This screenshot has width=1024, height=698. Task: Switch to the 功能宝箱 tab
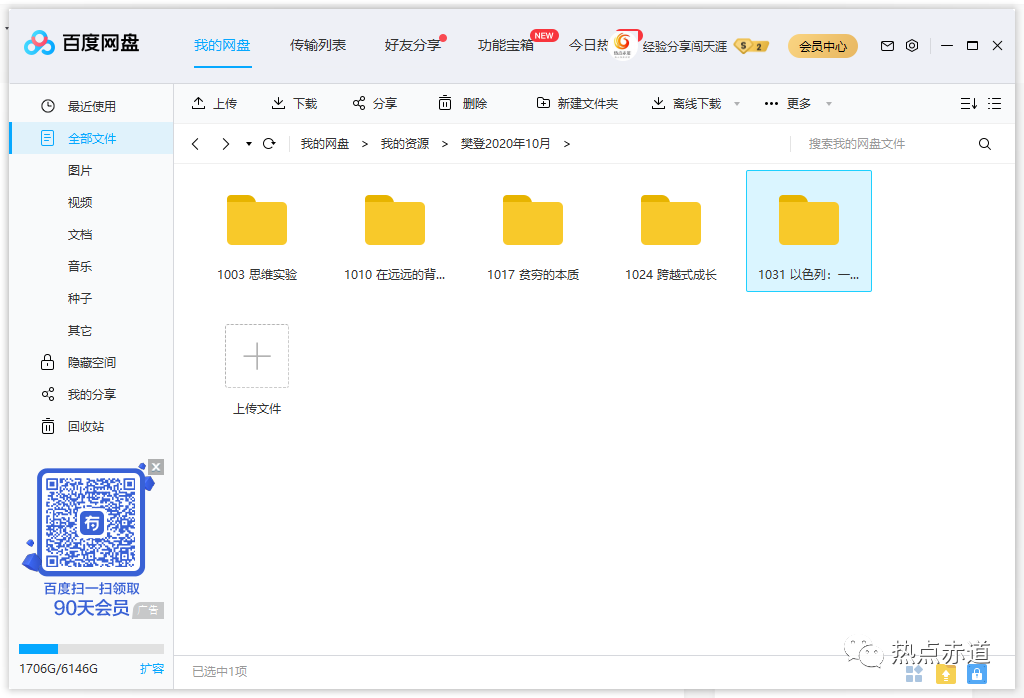coord(506,45)
